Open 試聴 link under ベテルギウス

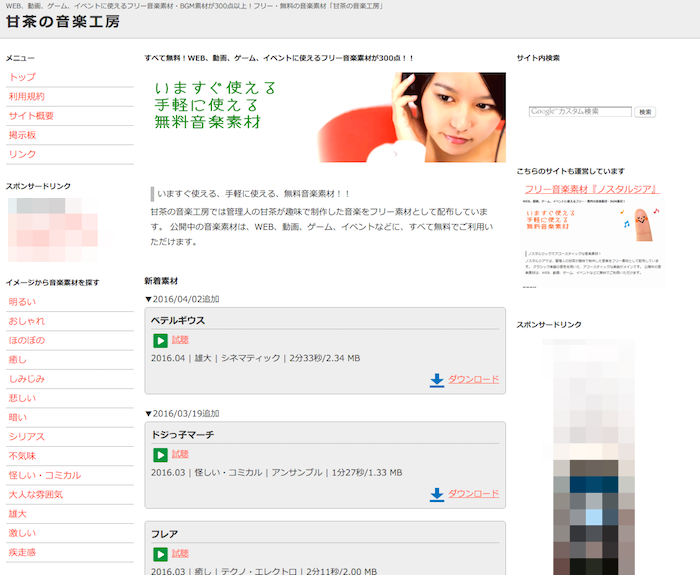coord(180,340)
